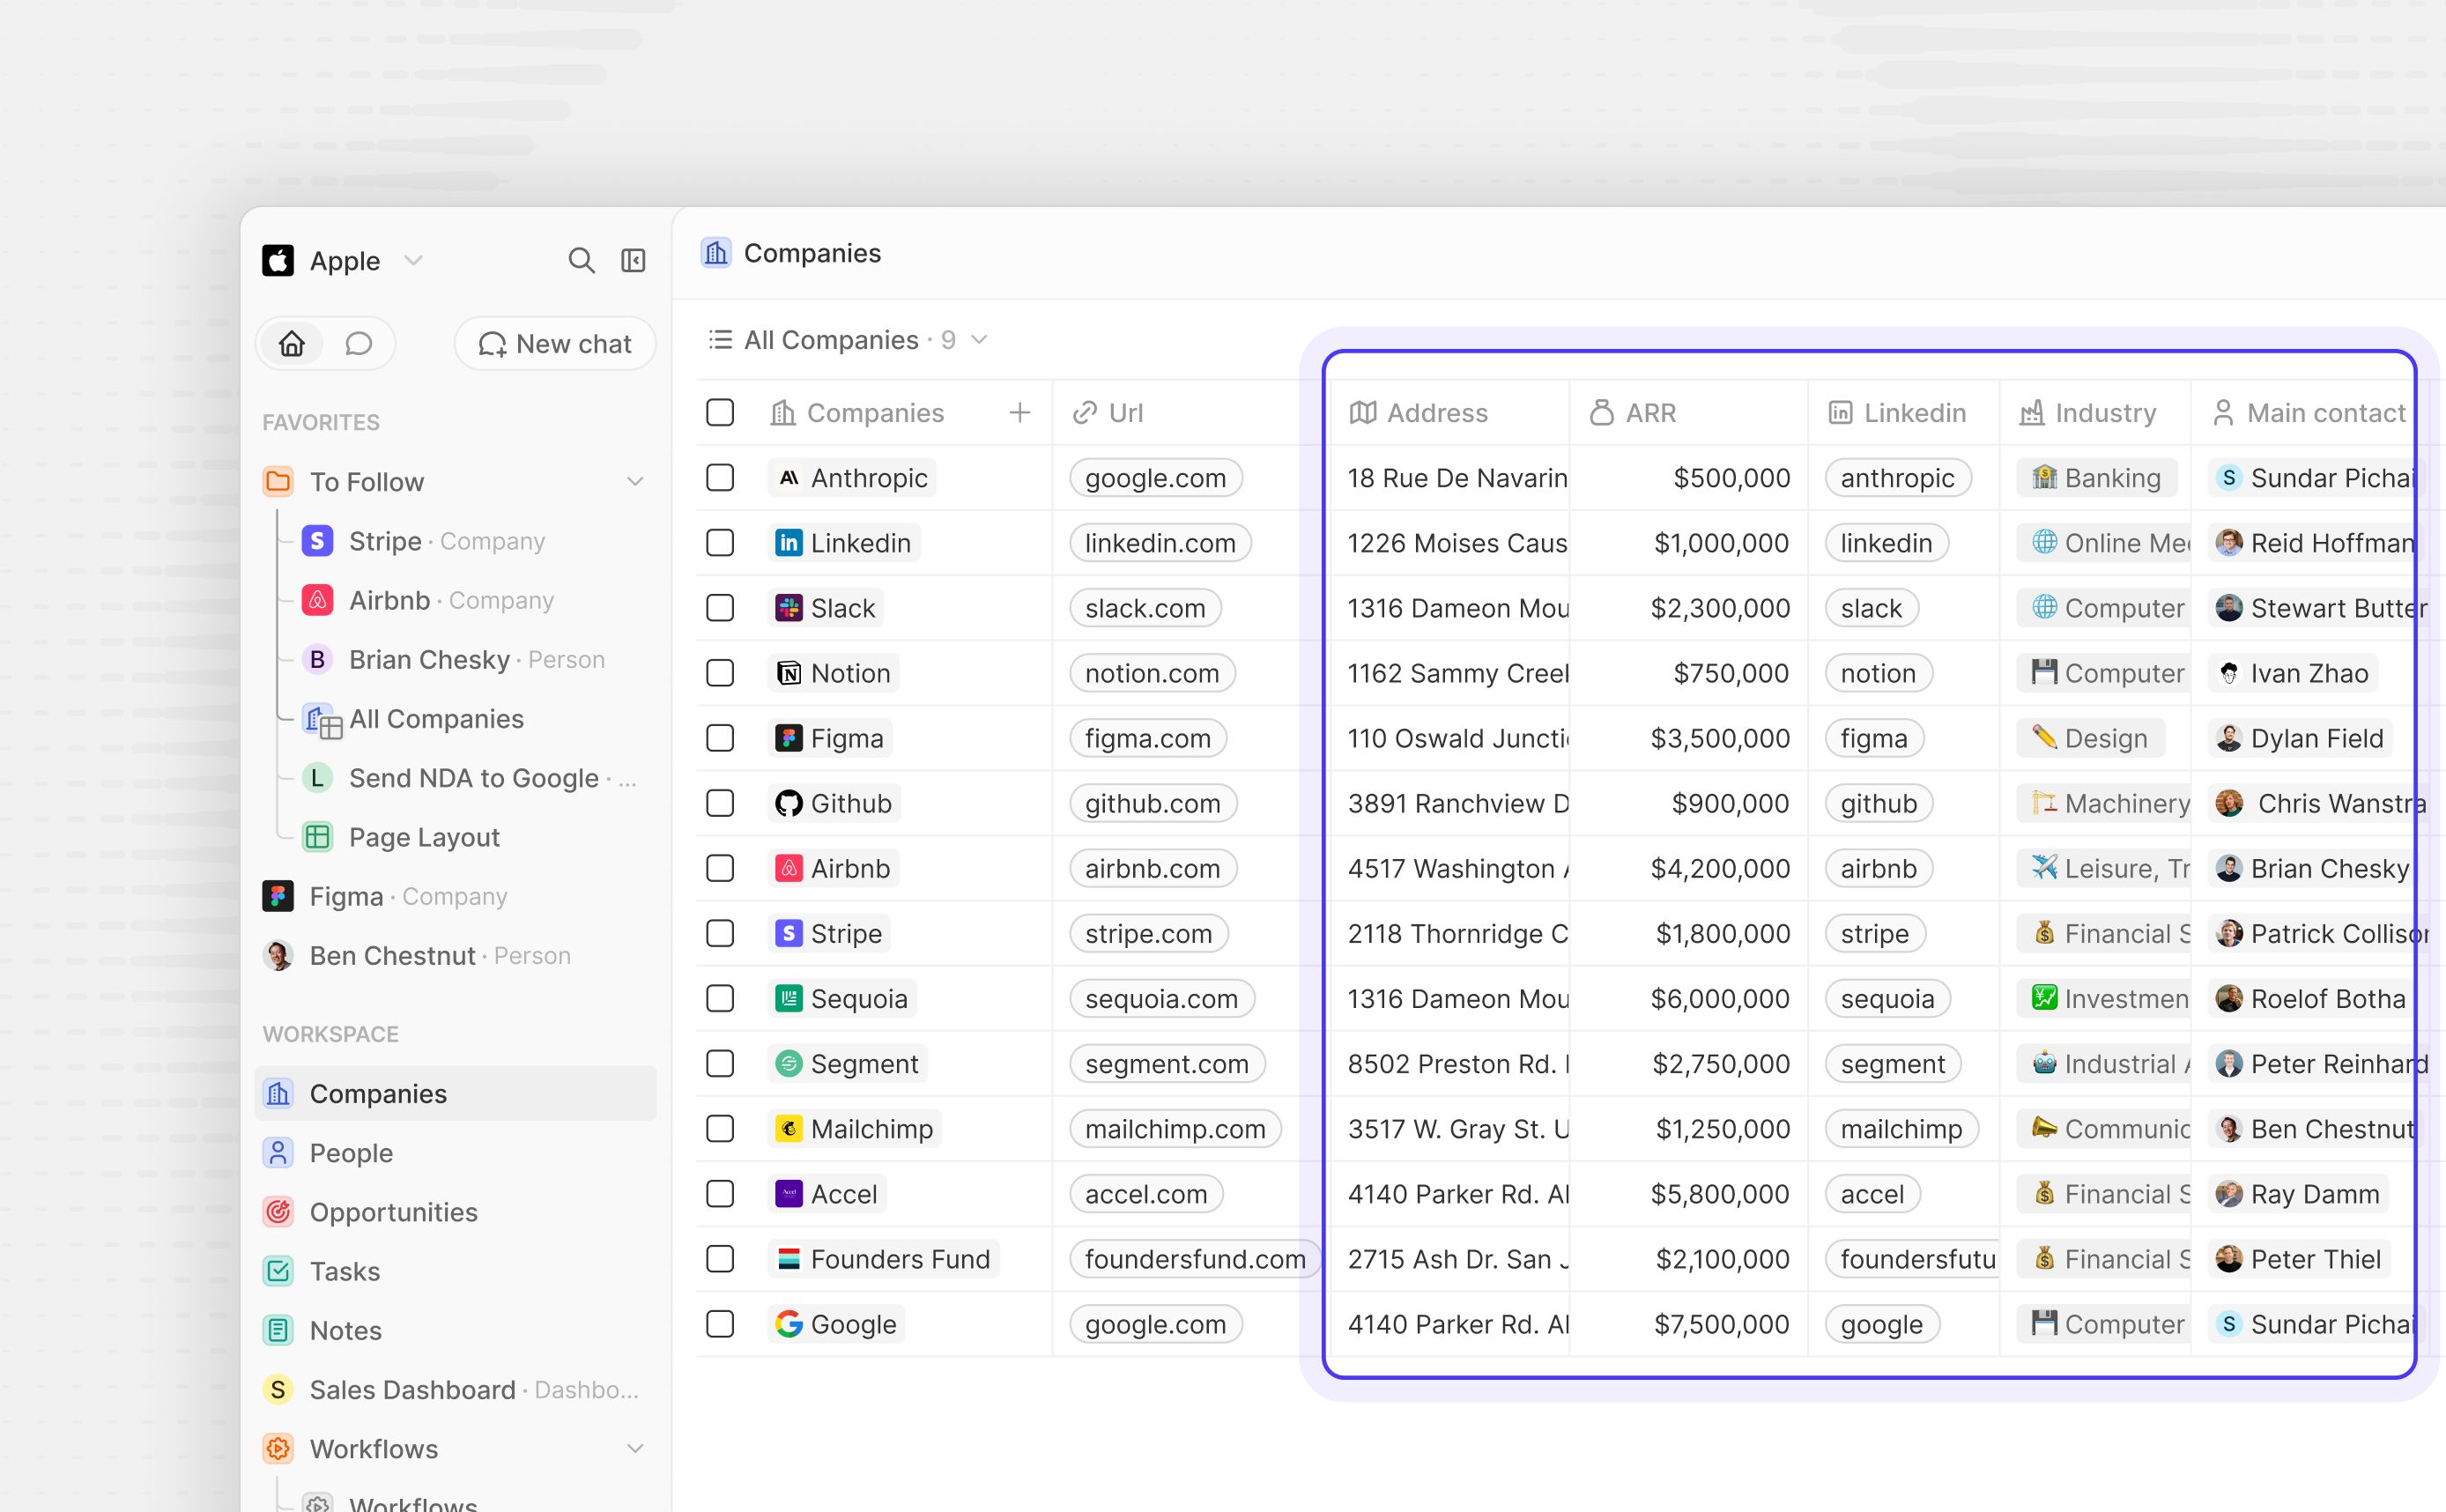
Task: Click the $7,500,000 ARR cell
Action: [1690, 1324]
